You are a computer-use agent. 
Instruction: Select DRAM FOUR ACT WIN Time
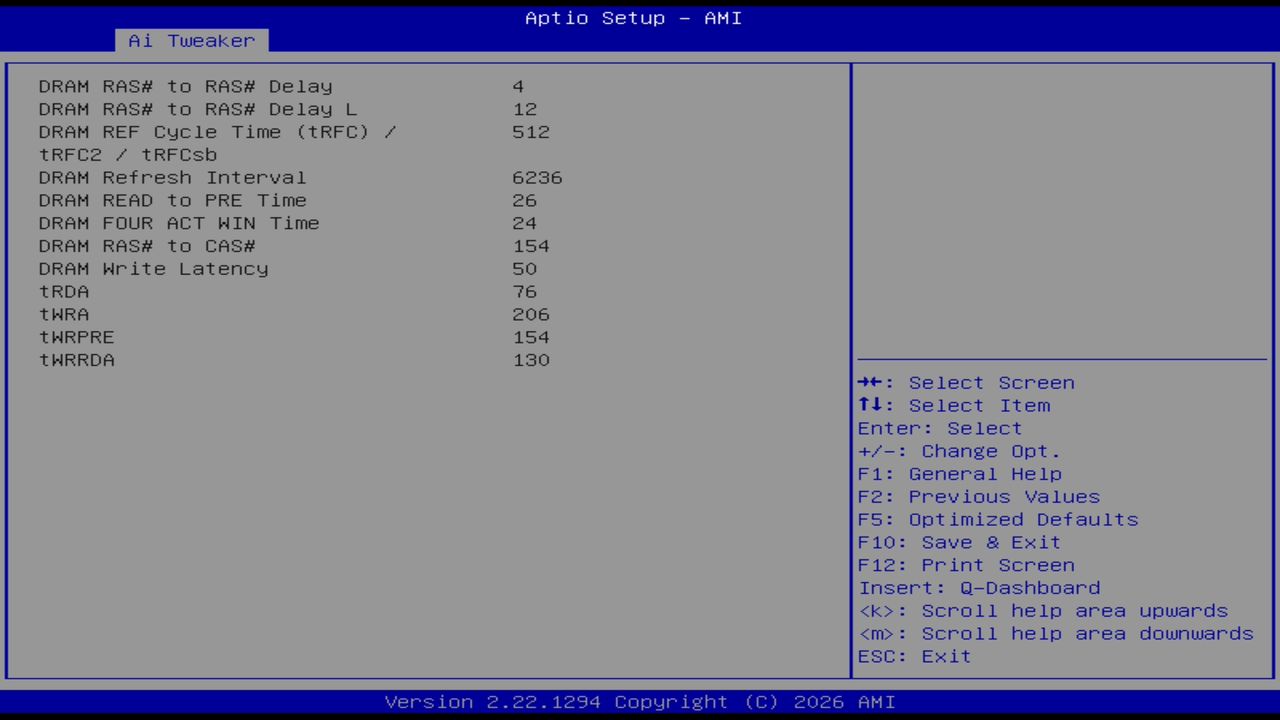(179, 223)
